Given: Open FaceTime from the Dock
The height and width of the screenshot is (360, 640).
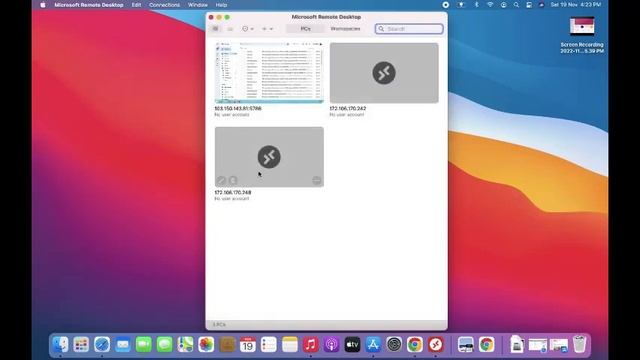Looking at the screenshot, I should click(144, 344).
